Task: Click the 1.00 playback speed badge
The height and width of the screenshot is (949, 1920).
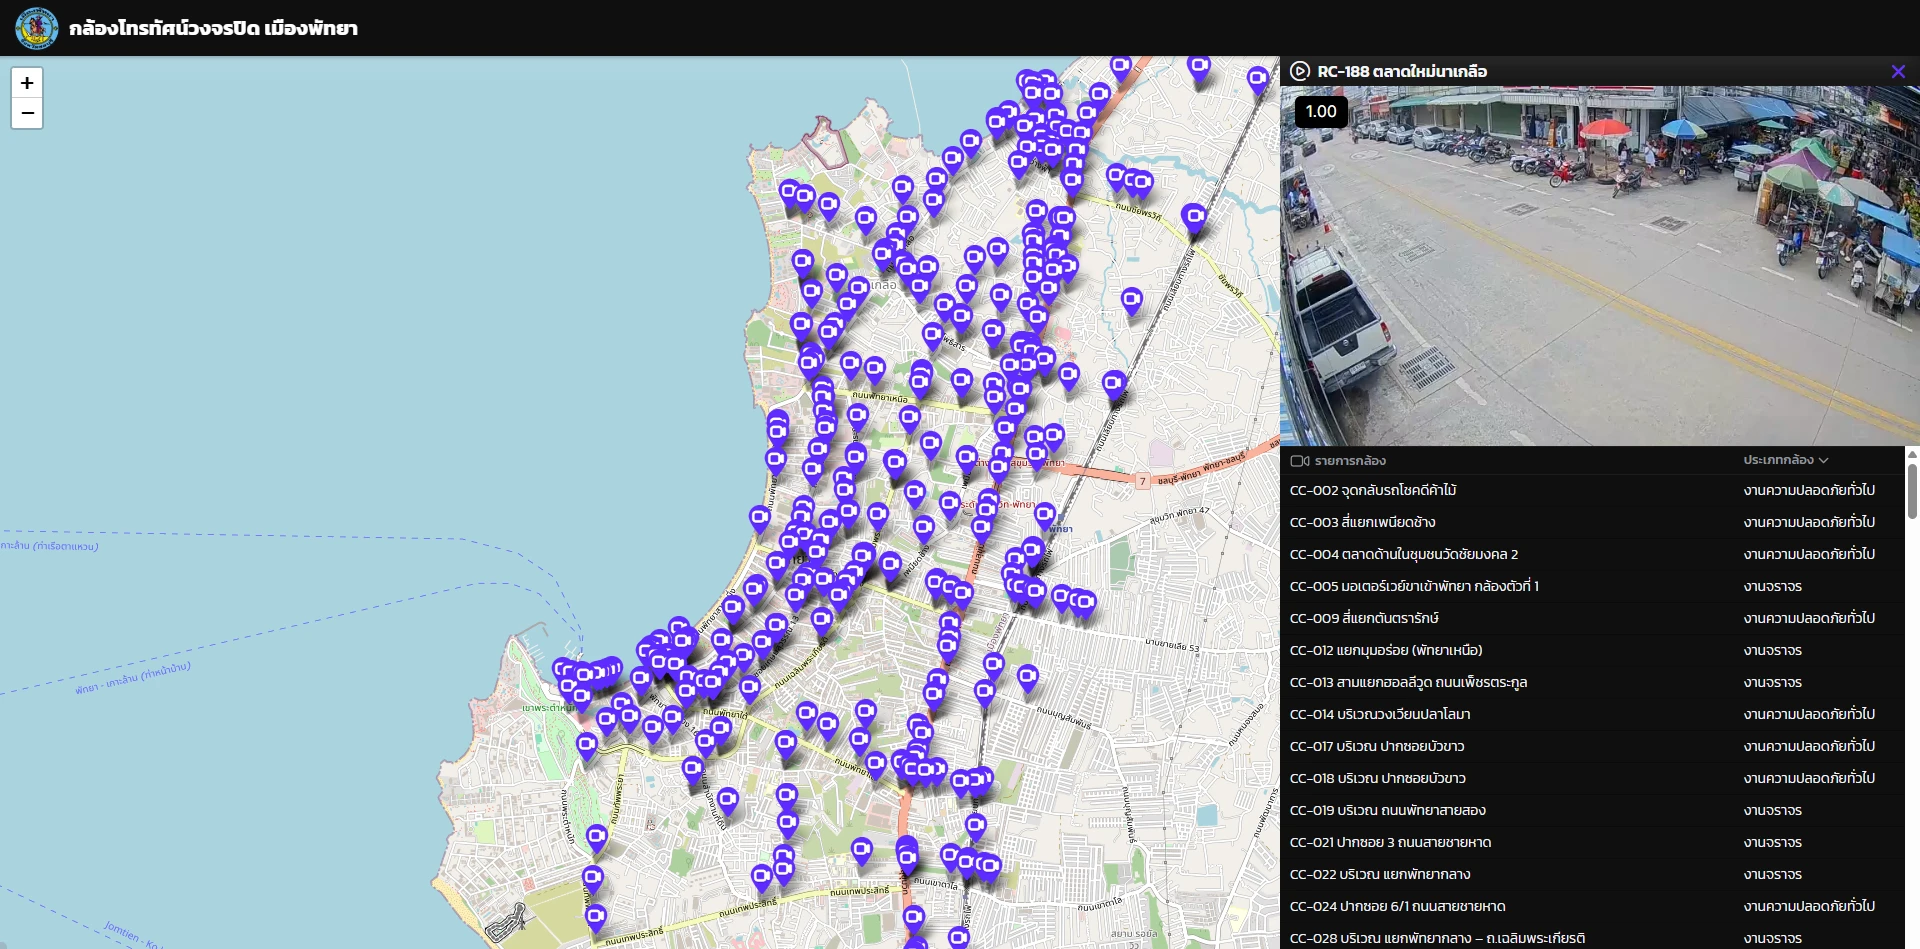Action: (x=1321, y=112)
